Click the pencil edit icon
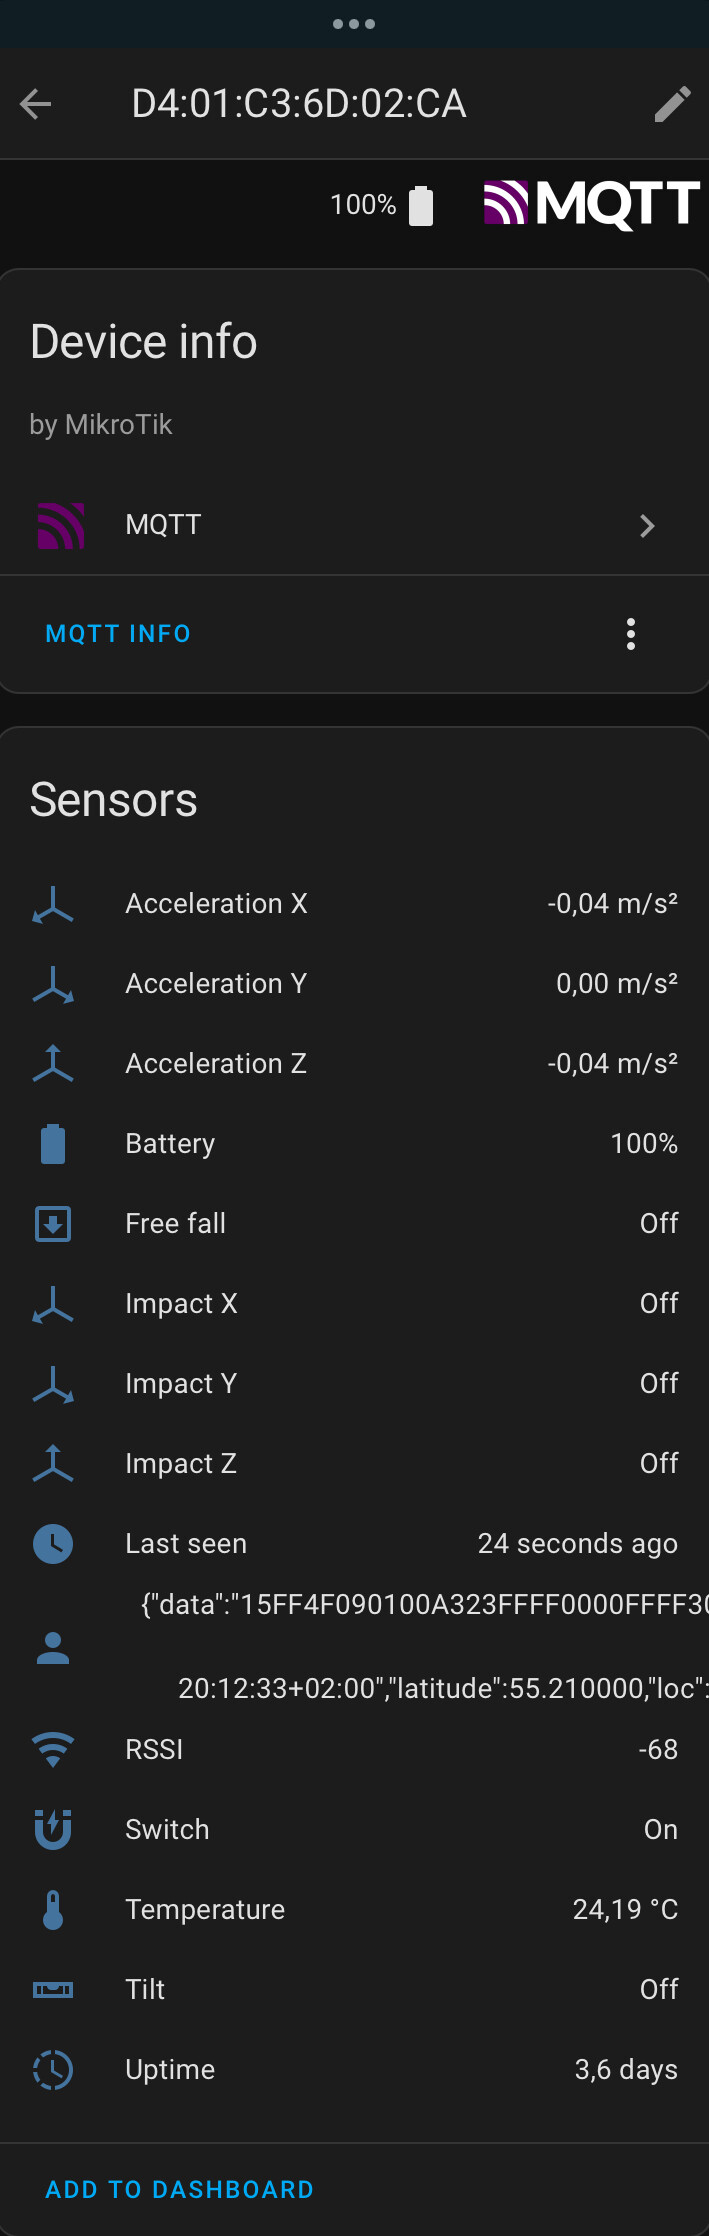Screen dimensions: 709x2236 672,104
